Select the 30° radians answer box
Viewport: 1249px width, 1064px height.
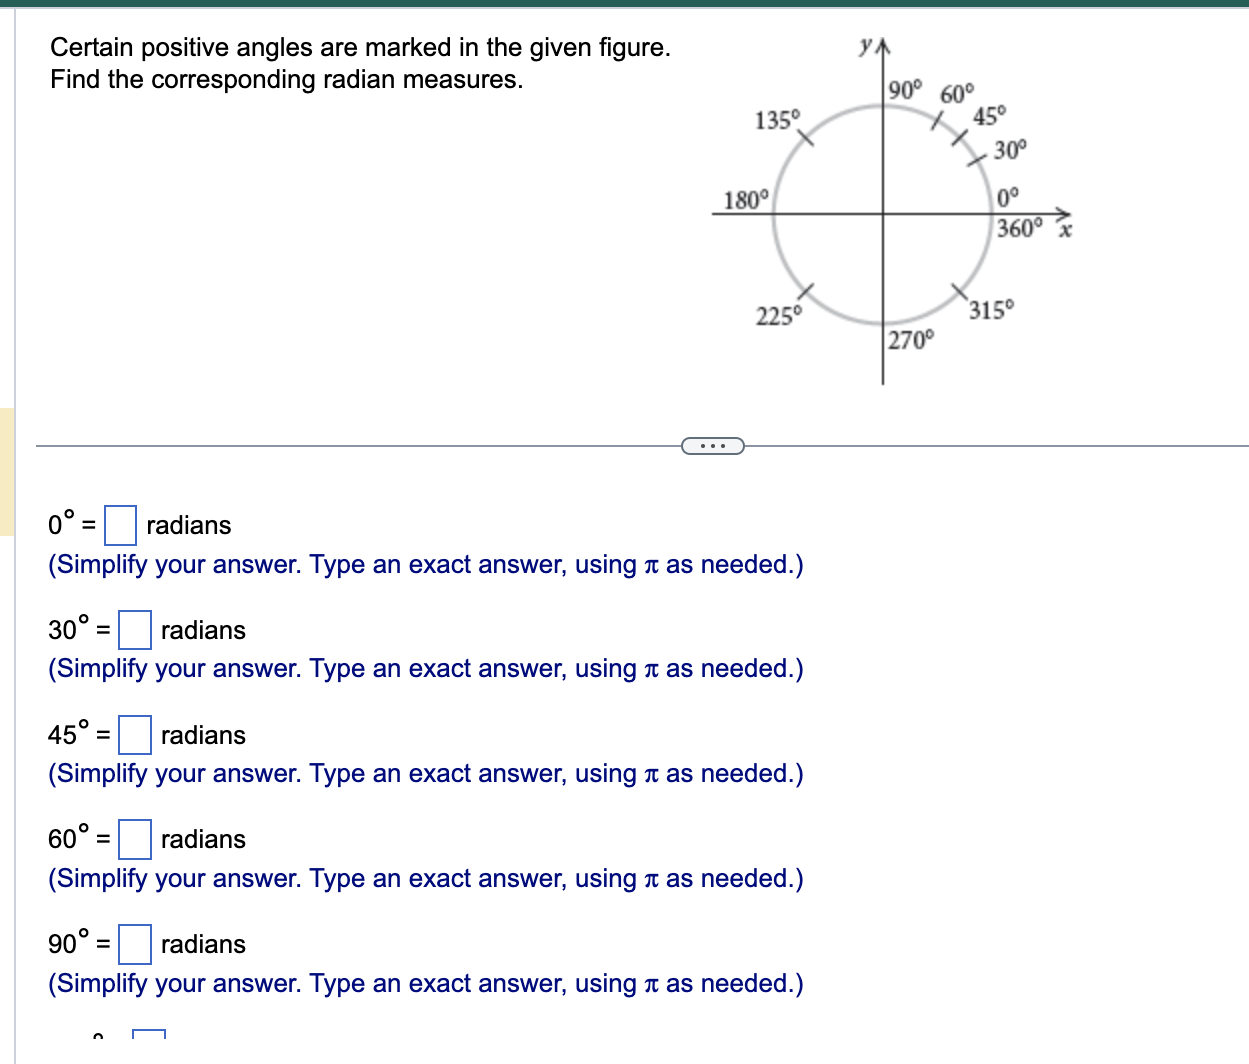point(134,628)
